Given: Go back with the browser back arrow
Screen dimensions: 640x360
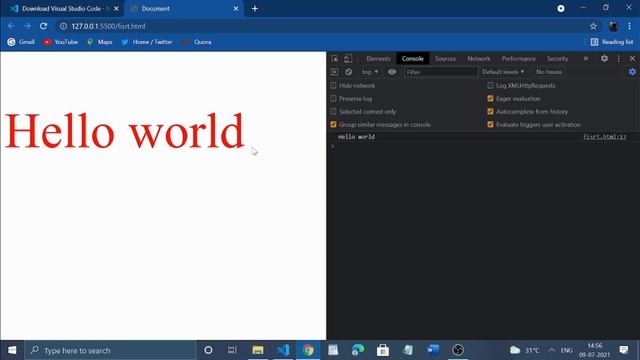Looking at the screenshot, I should pyautogui.click(x=11, y=26).
